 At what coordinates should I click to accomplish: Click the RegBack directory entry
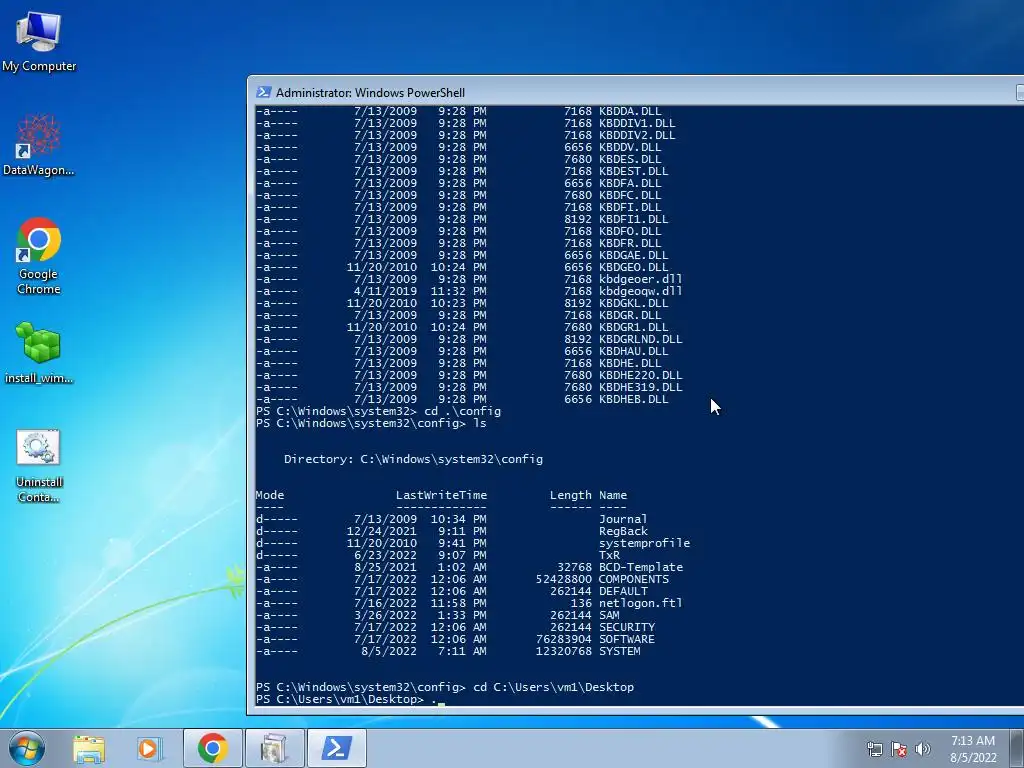pyautogui.click(x=623, y=532)
